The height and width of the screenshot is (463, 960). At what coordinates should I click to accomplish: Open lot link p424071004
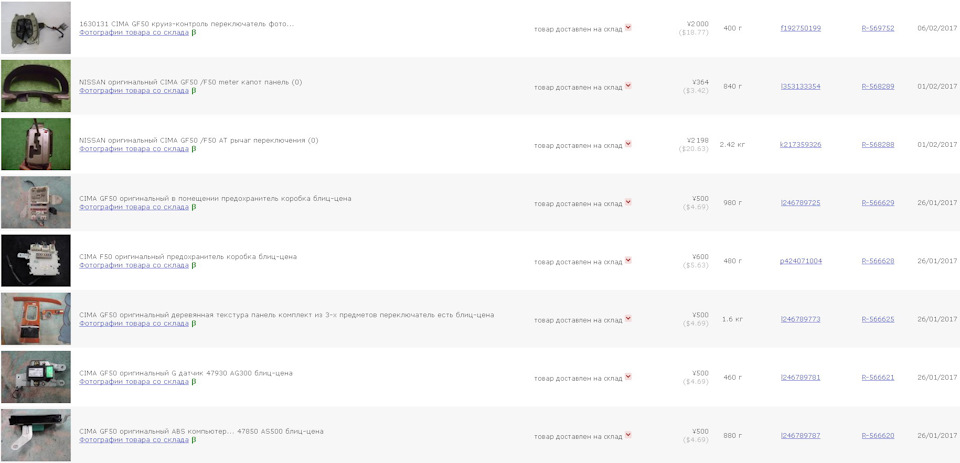click(x=800, y=261)
